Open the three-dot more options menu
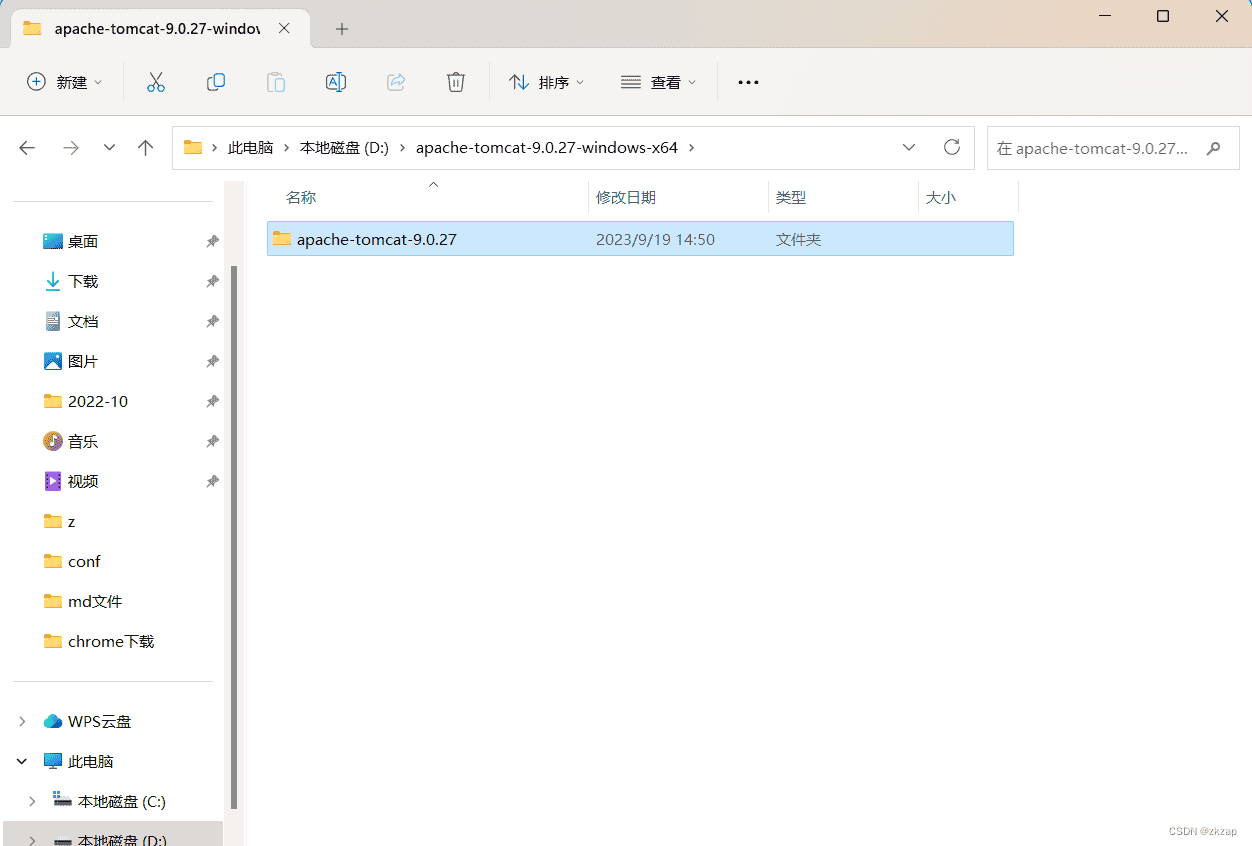The width and height of the screenshot is (1252, 846). [x=749, y=82]
